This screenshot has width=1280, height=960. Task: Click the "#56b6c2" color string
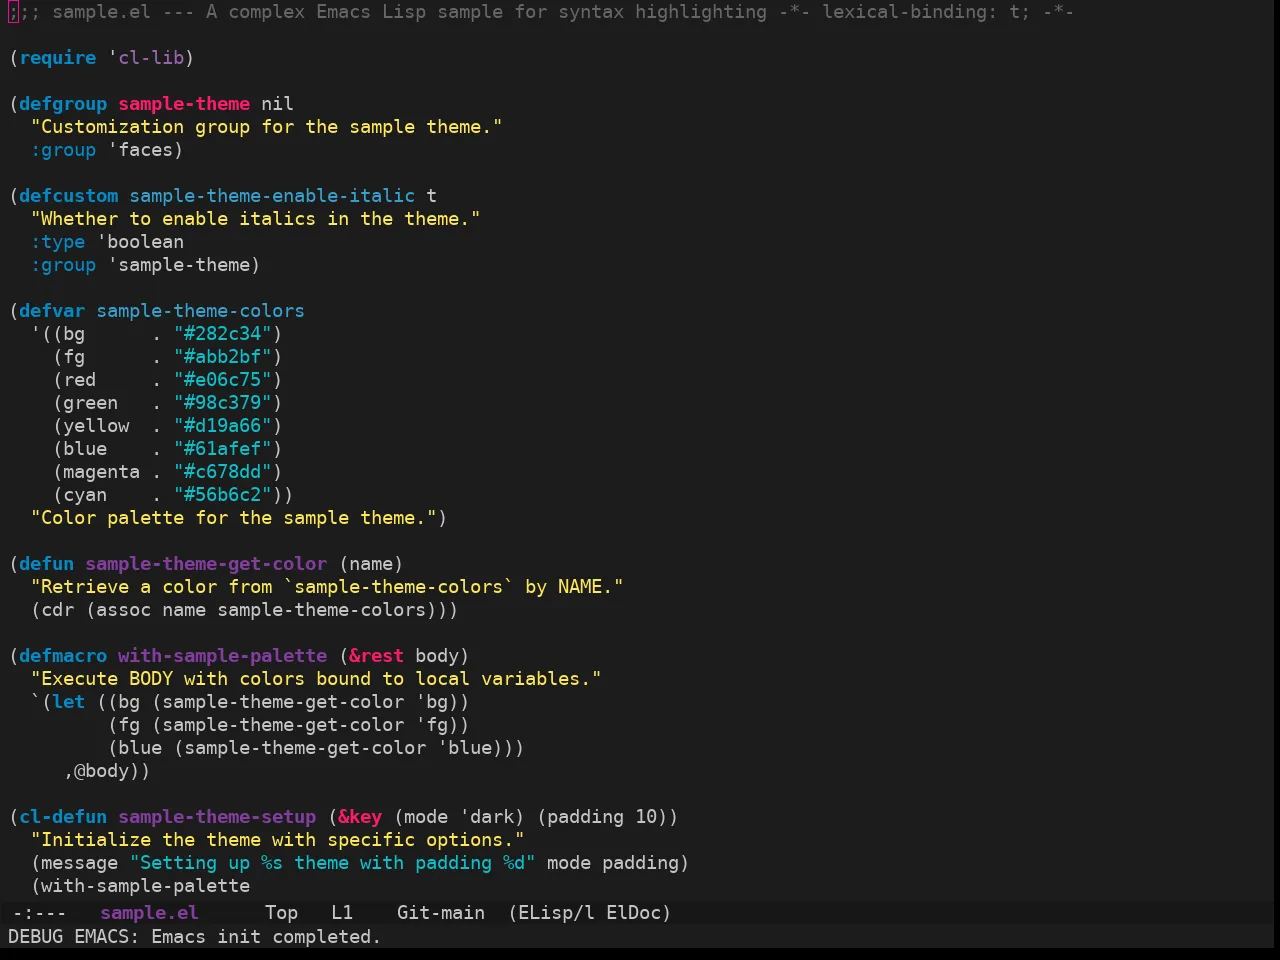(223, 495)
